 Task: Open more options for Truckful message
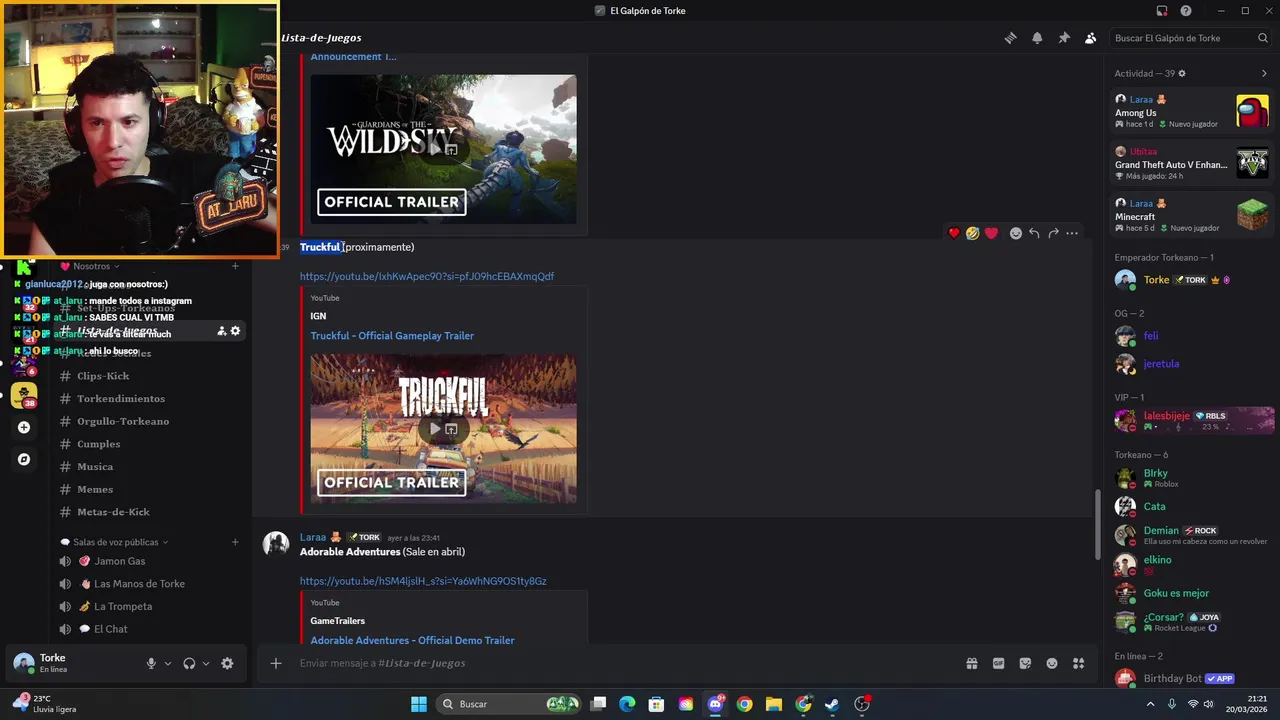[1072, 233]
